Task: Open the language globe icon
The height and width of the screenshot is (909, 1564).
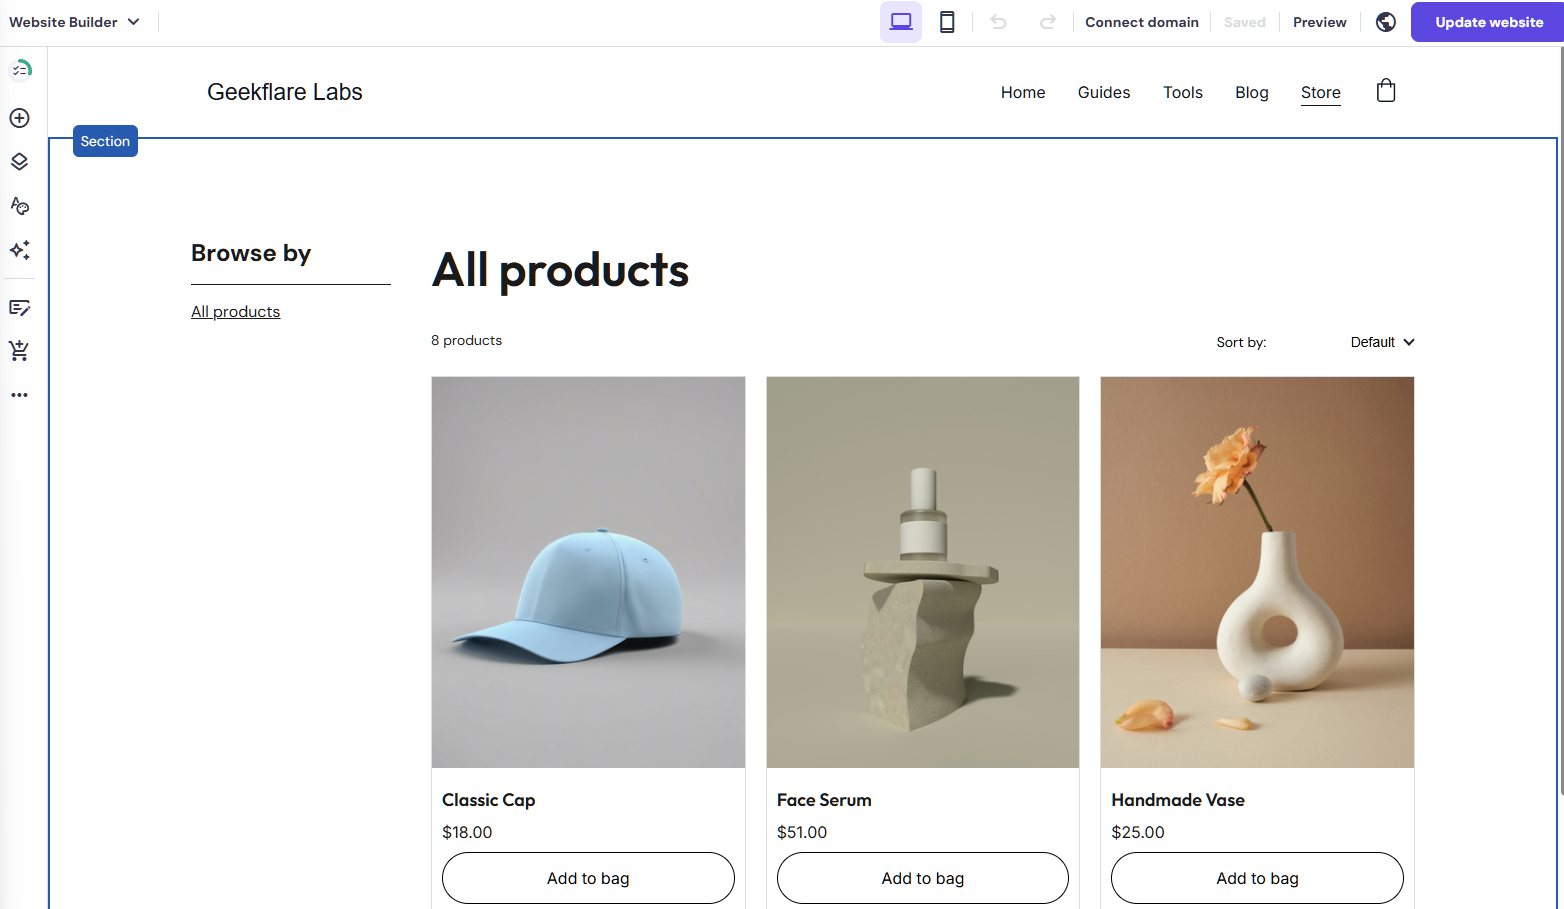Action: click(x=1386, y=22)
